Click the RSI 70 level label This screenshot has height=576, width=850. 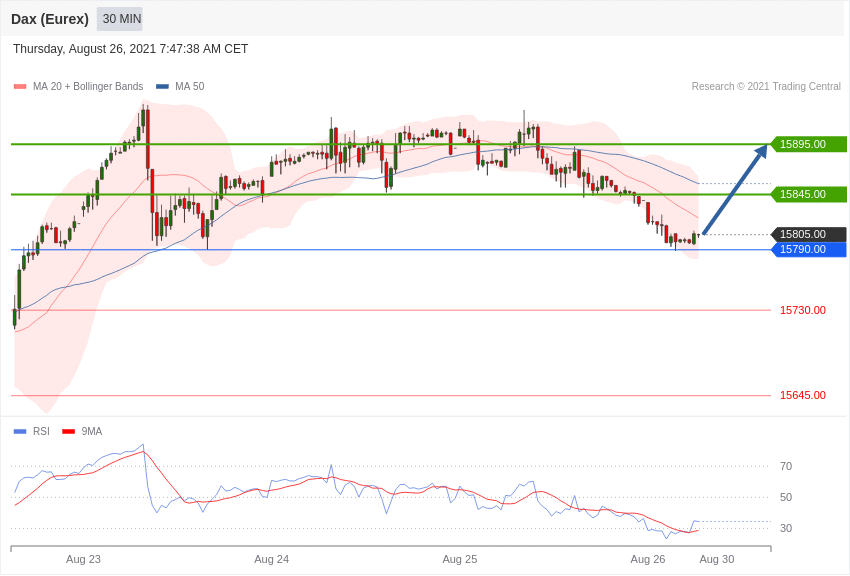786,467
